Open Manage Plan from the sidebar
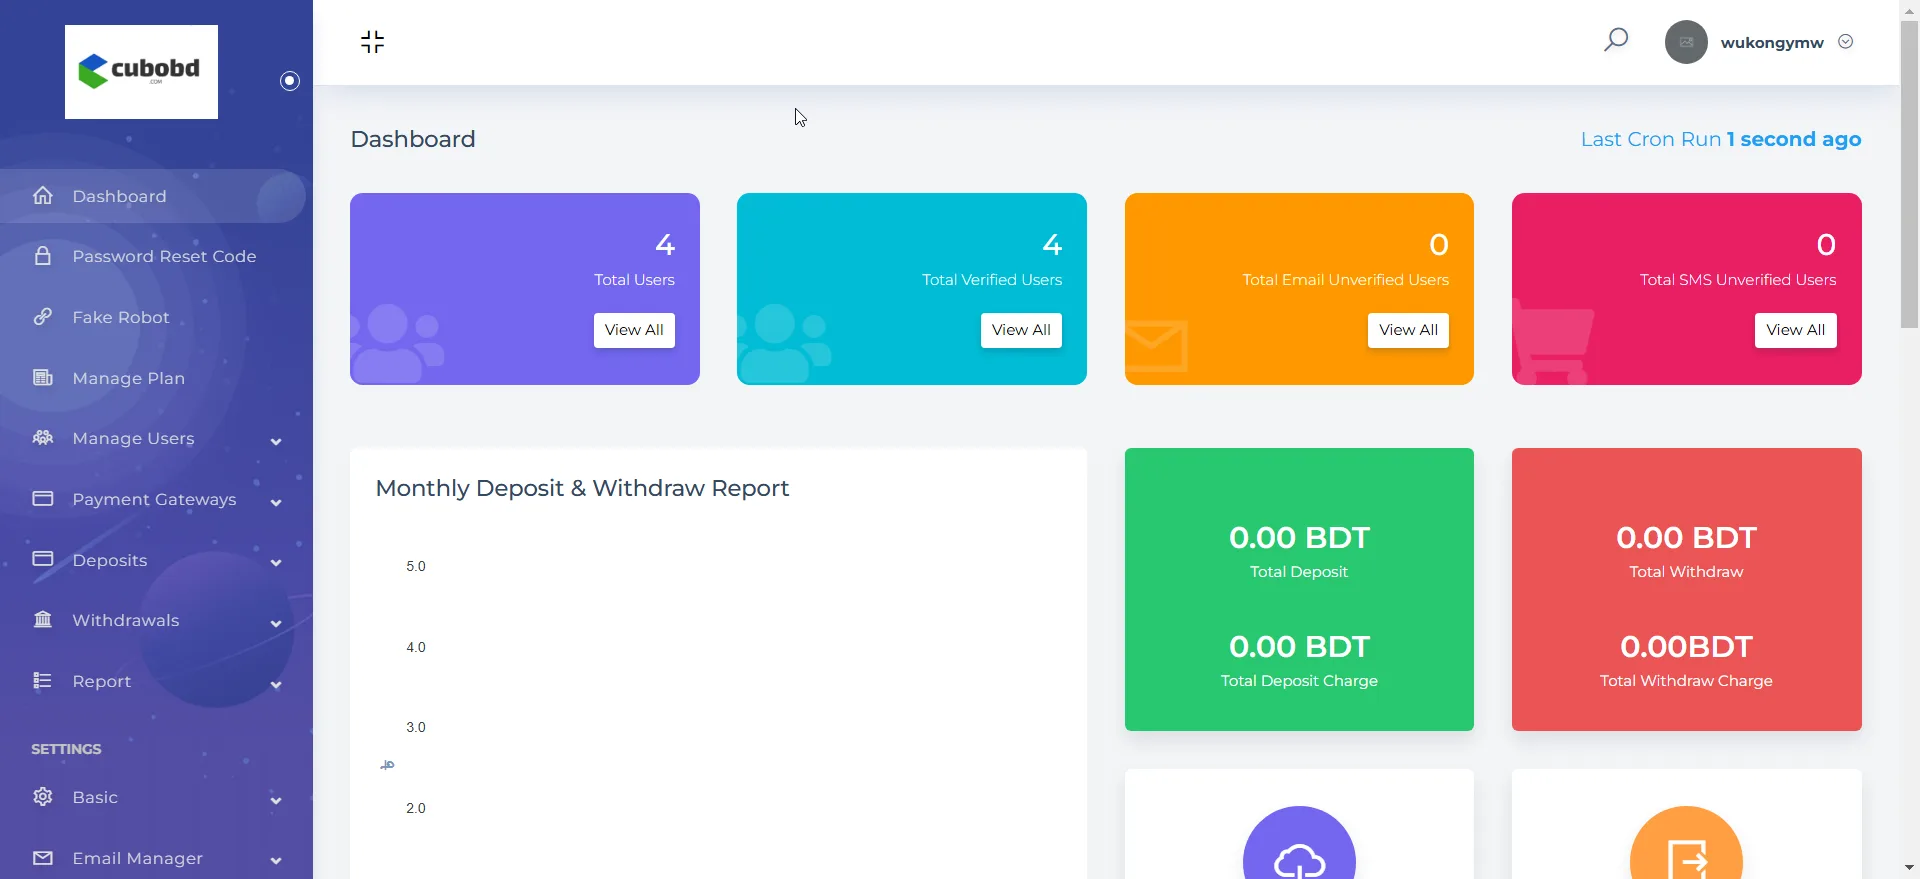The height and width of the screenshot is (879, 1920). click(128, 378)
